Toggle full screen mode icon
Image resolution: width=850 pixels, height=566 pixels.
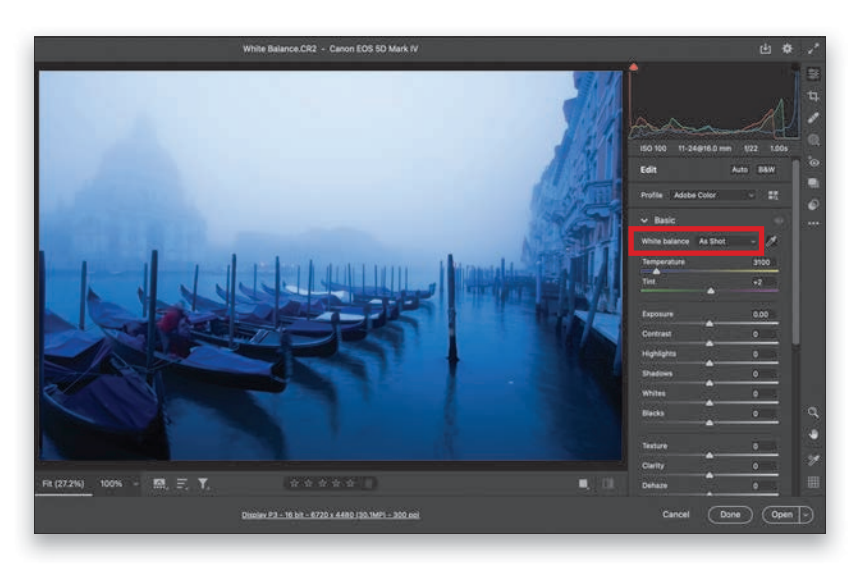pos(812,48)
